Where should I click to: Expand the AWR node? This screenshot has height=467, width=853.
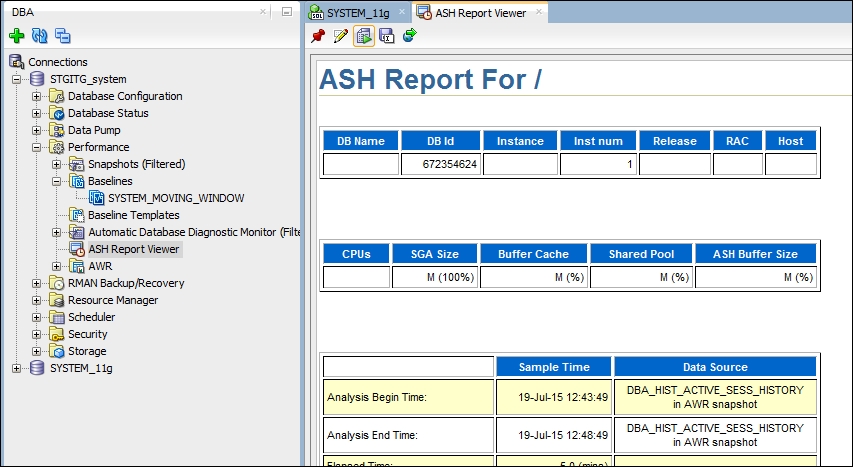(x=57, y=266)
